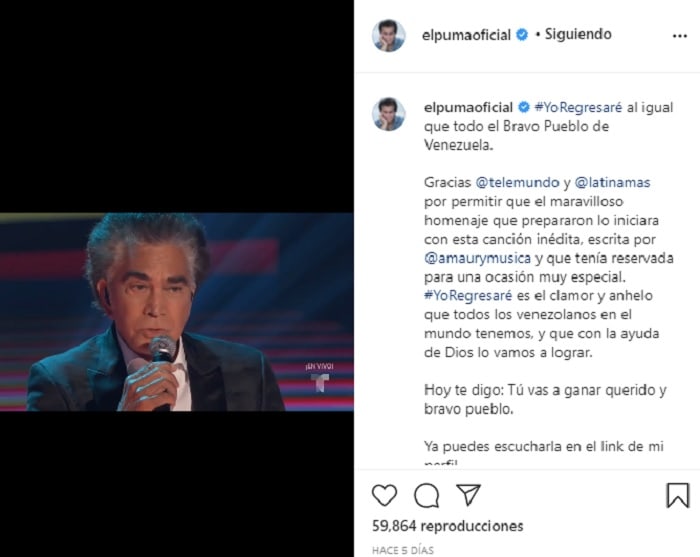Click the verified badge beside caption username
Viewport: 700px width, 557px height.
click(x=524, y=107)
